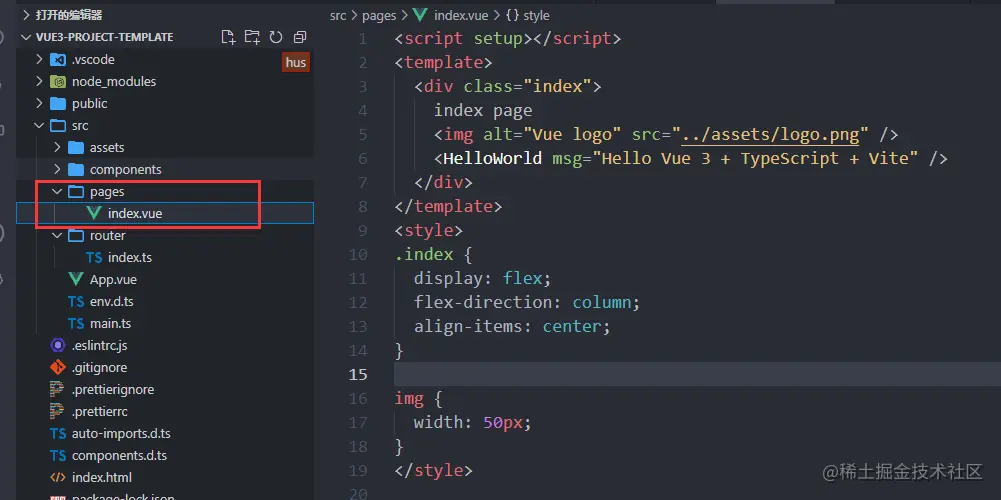Collapse all folders in explorer
The width and height of the screenshot is (1001, 500).
[300, 37]
